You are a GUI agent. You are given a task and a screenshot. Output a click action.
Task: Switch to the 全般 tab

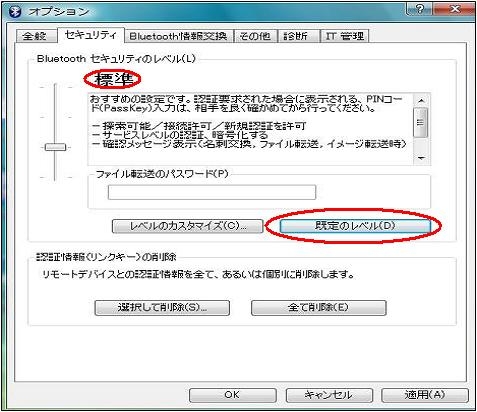pyautogui.click(x=36, y=36)
